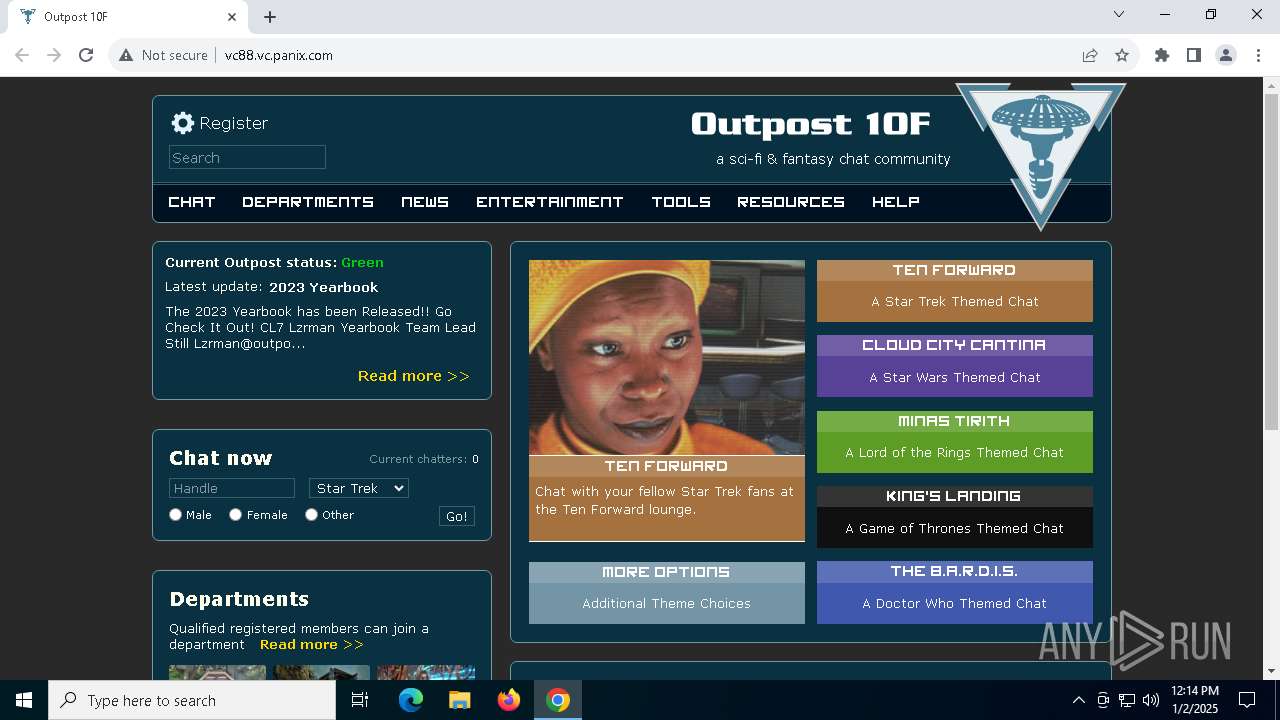Open Ten Forward Star Trek chat tile
Screen dimensions: 1280x720
click(955, 291)
